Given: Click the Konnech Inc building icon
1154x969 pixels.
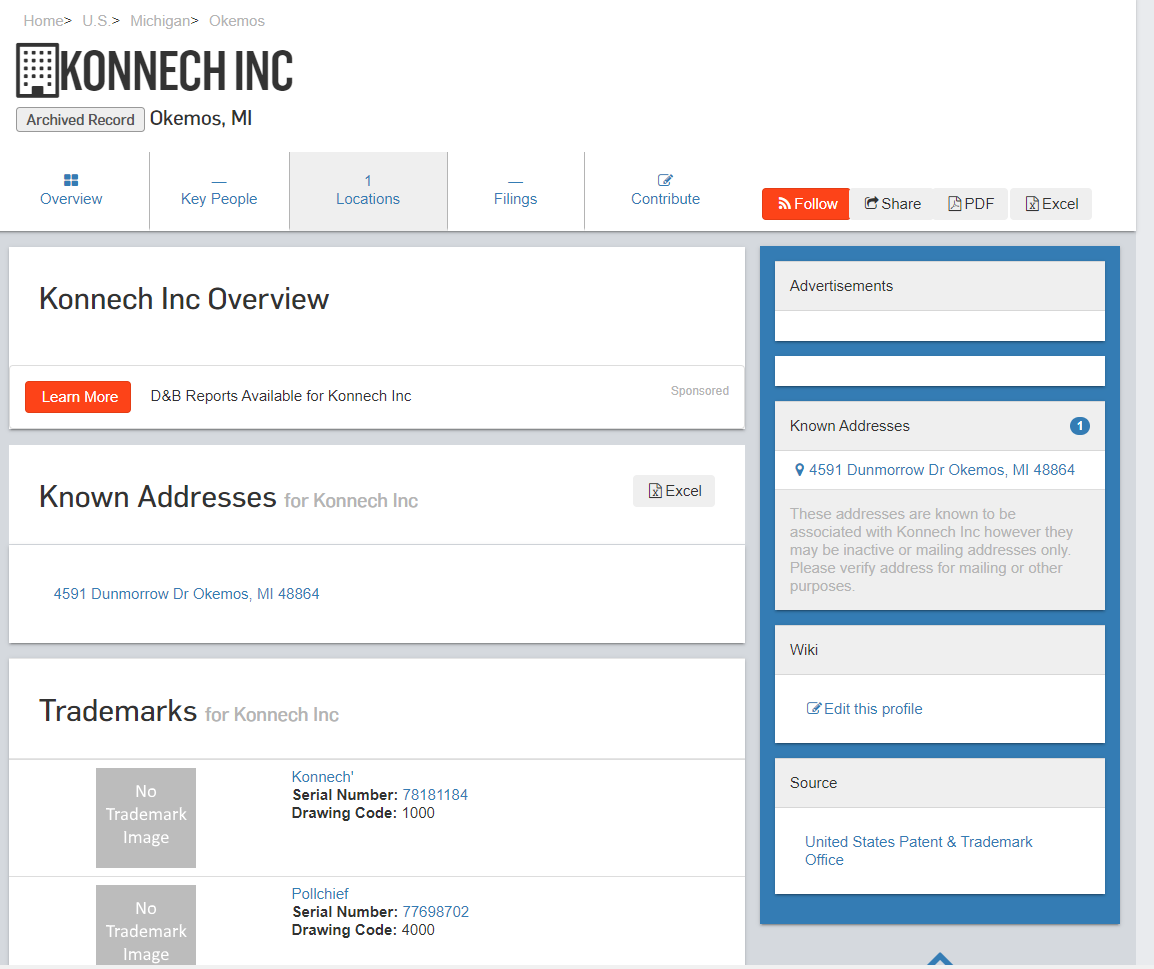Looking at the screenshot, I should point(37,71).
